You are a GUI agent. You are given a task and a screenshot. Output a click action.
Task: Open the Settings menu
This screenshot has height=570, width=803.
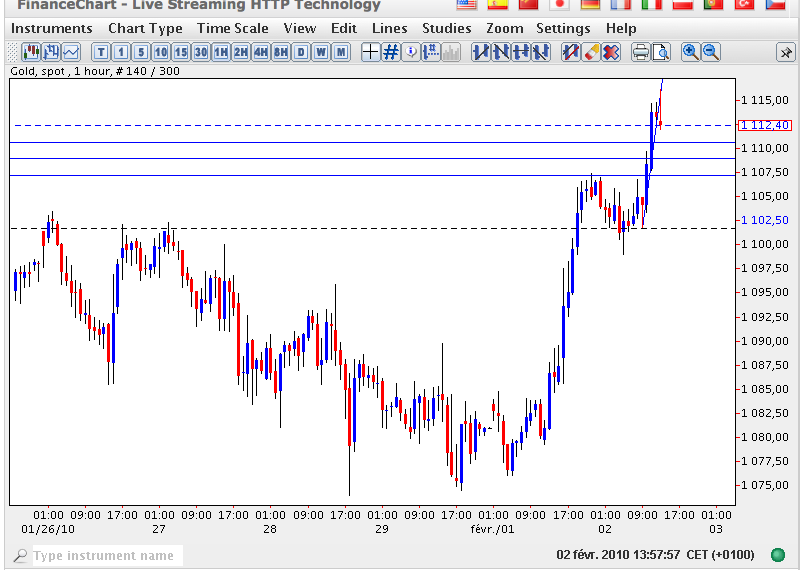pos(563,28)
